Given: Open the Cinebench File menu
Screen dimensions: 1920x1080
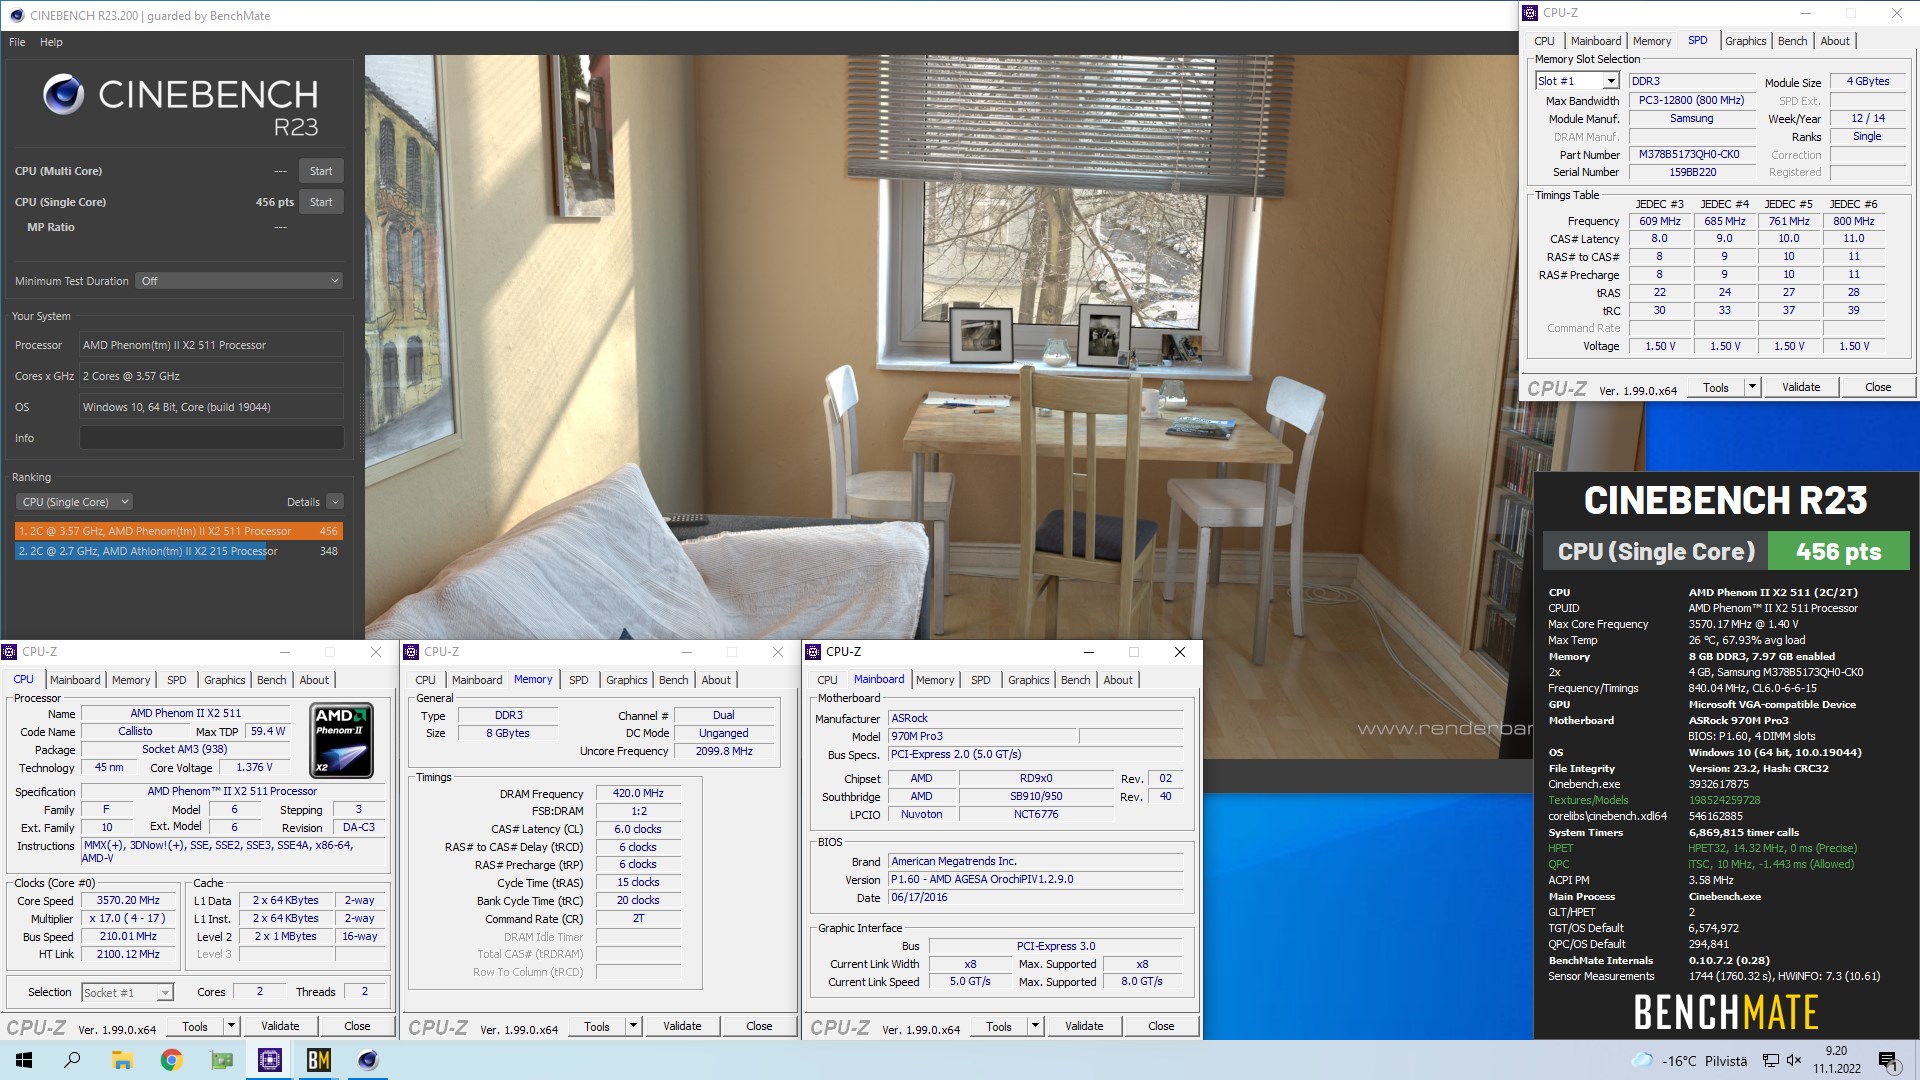Looking at the screenshot, I should point(17,42).
